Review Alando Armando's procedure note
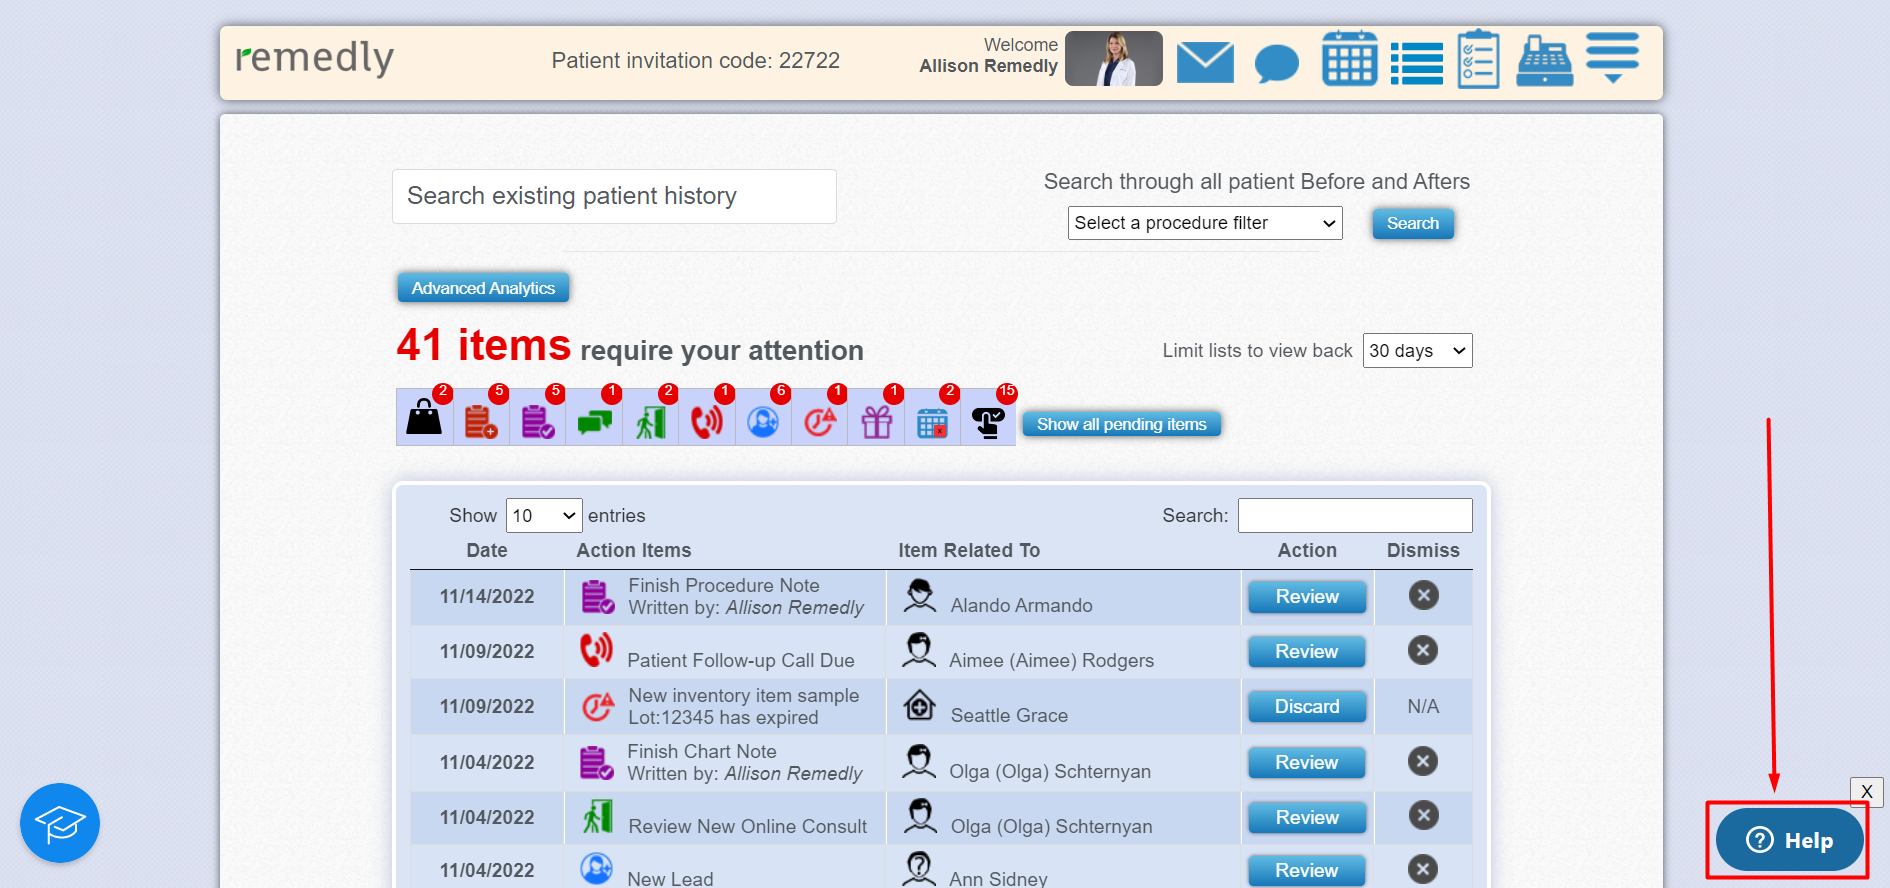Image resolution: width=1890 pixels, height=888 pixels. pos(1307,597)
